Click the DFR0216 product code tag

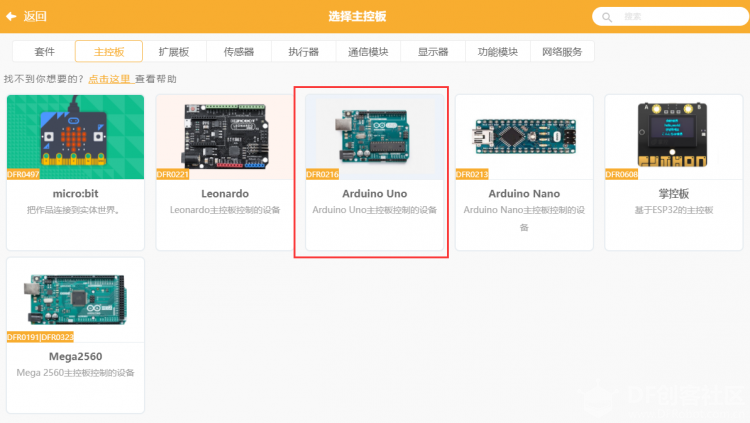(322, 174)
